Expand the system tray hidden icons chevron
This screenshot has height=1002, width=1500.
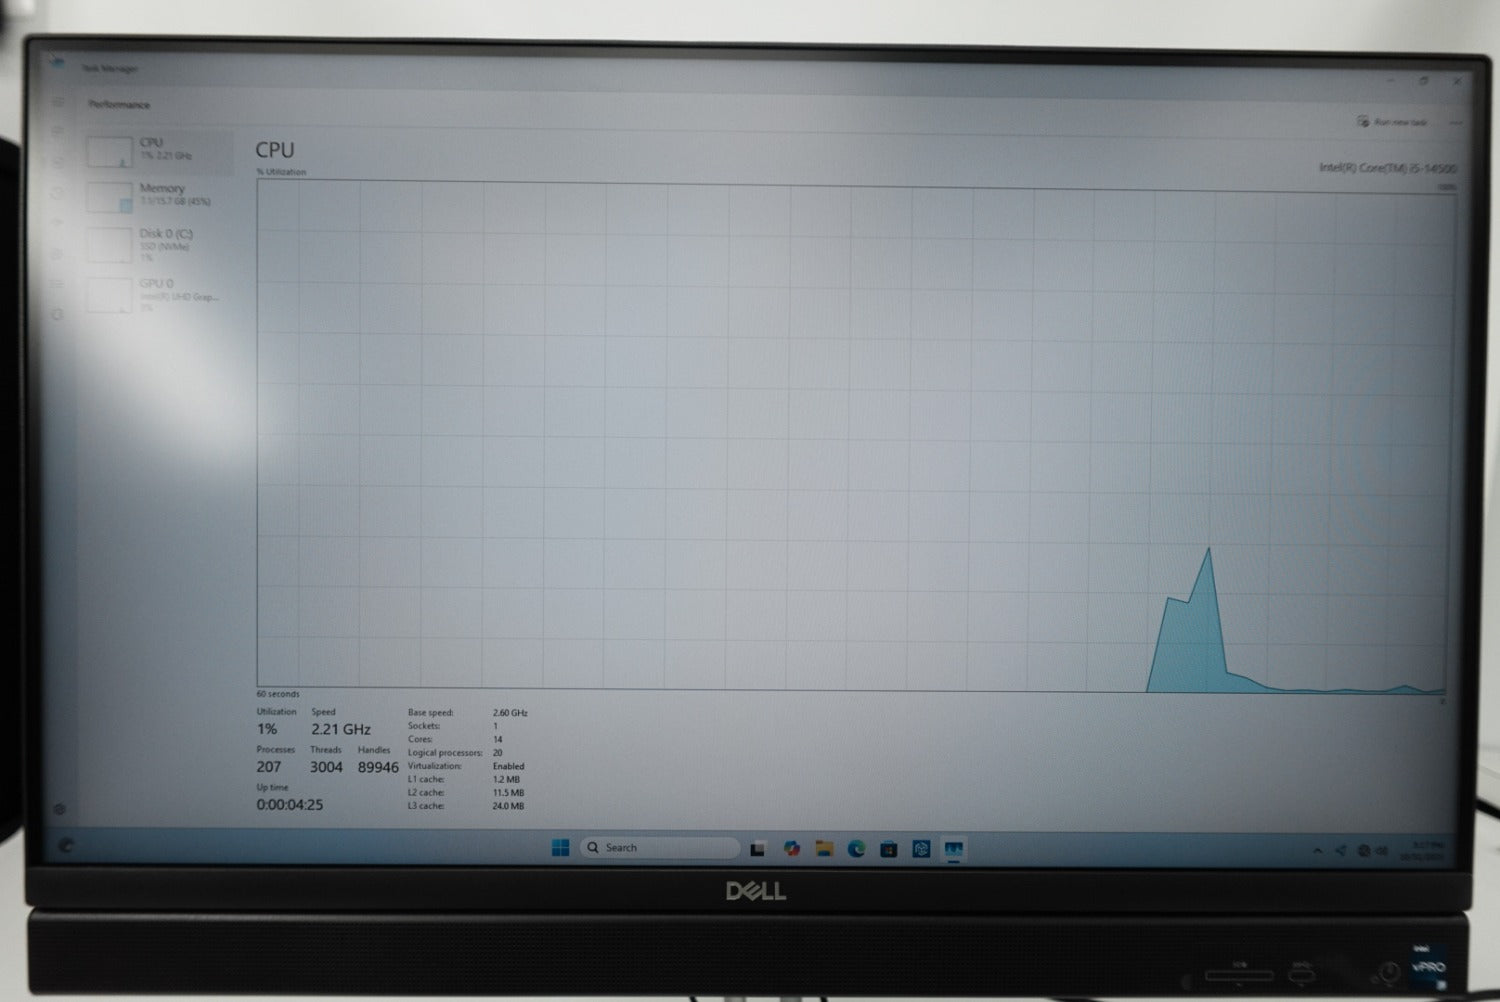point(1317,851)
